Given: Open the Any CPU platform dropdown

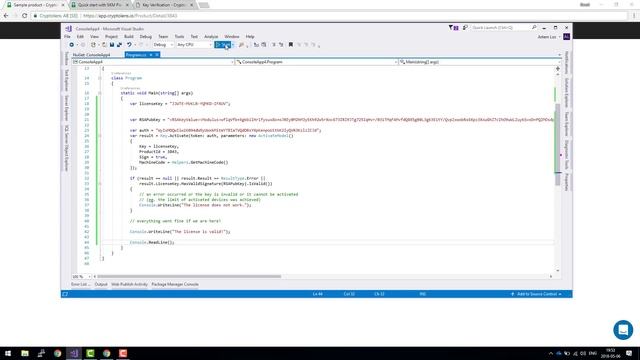Looking at the screenshot, I should [x=194, y=44].
